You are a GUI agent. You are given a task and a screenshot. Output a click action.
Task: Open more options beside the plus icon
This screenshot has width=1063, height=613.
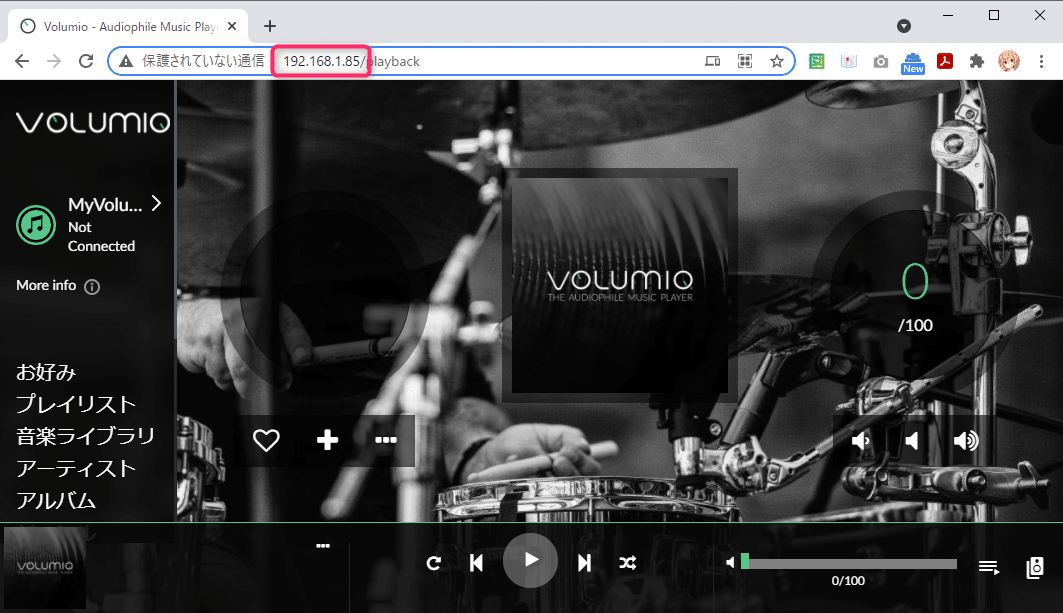tap(386, 440)
